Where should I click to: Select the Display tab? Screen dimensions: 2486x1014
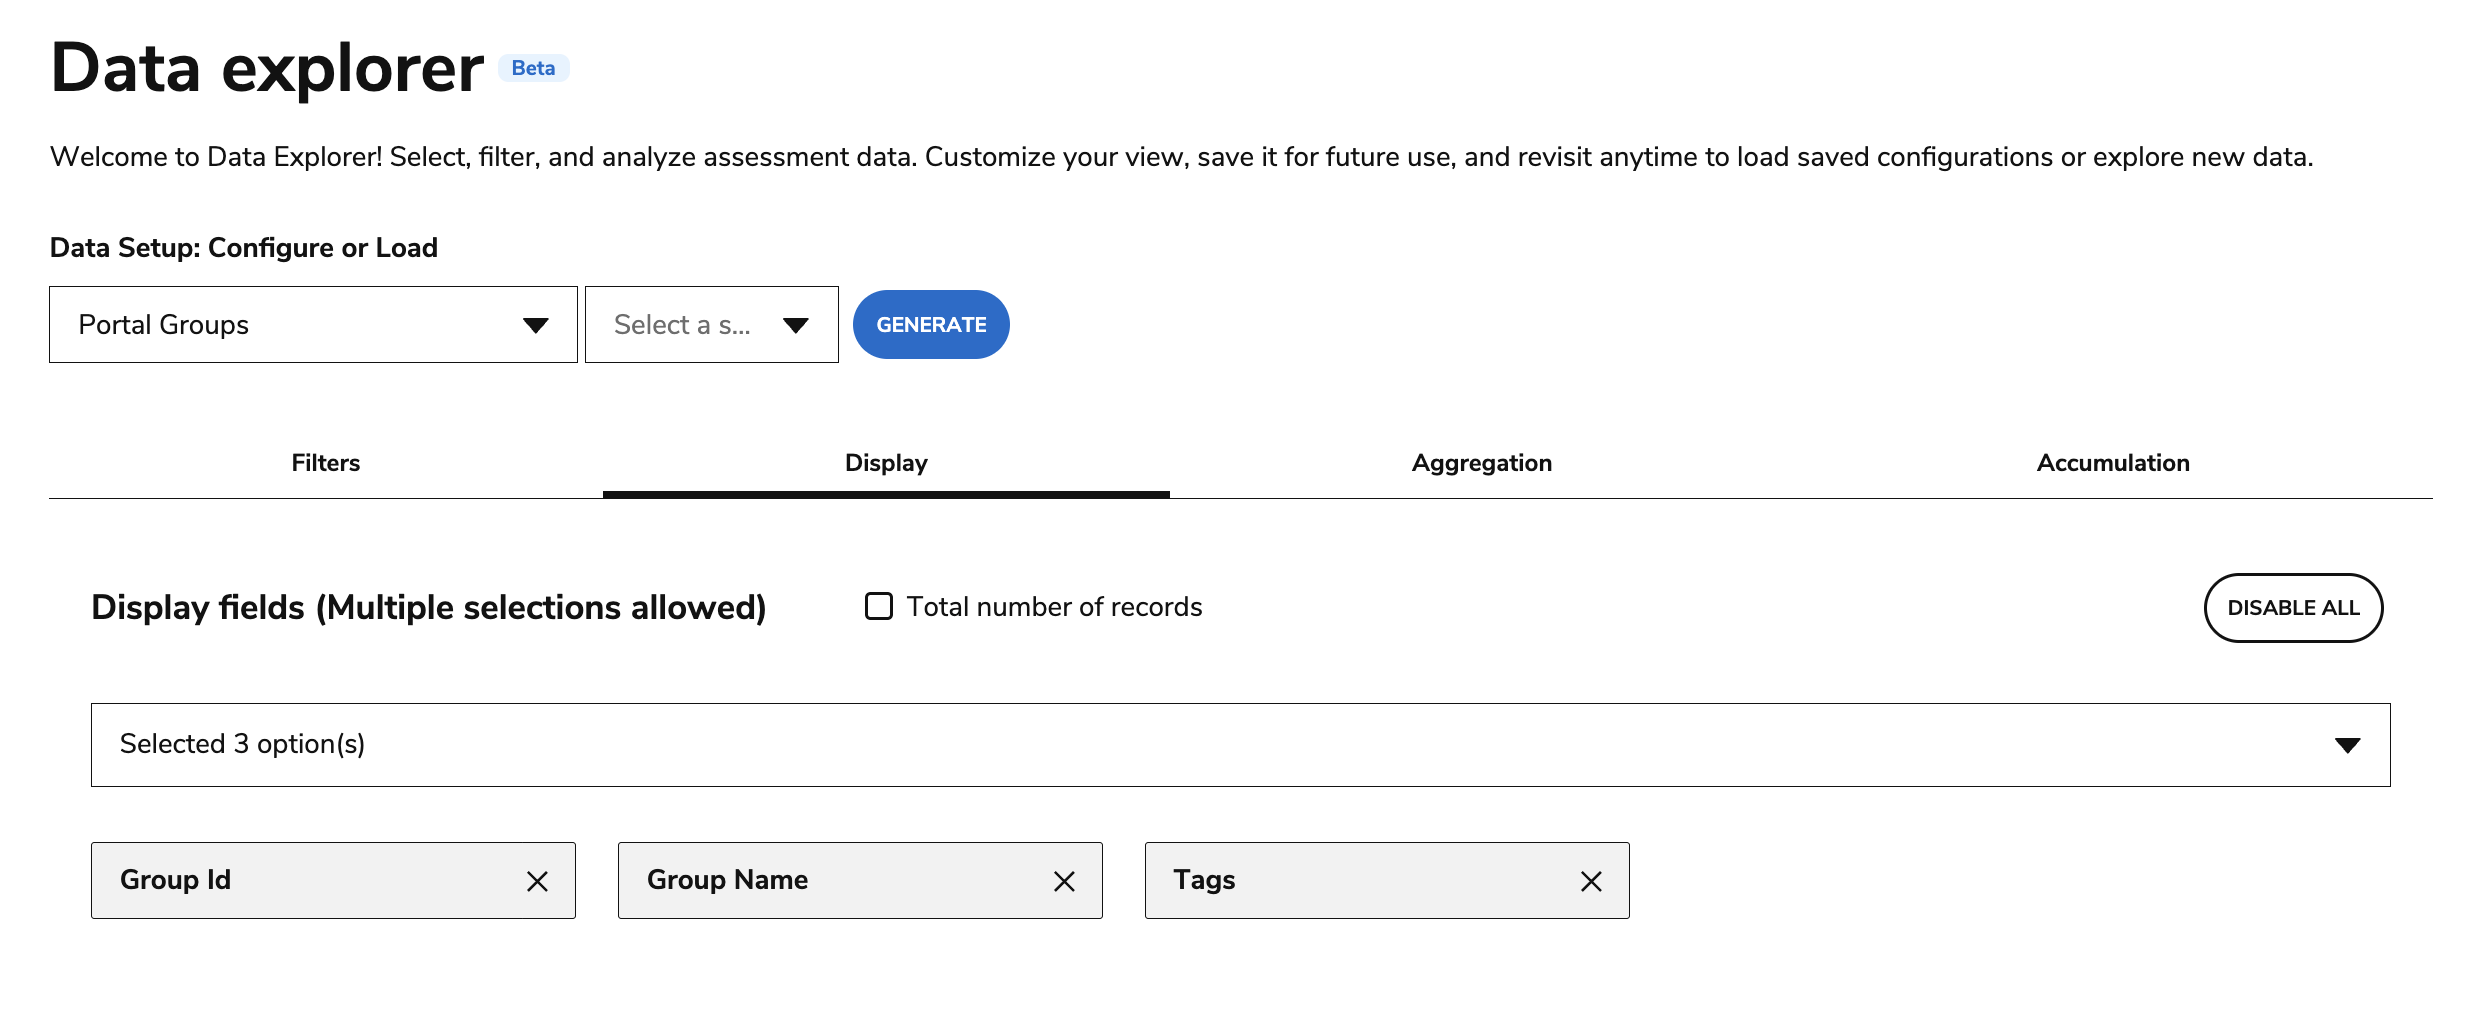886,463
